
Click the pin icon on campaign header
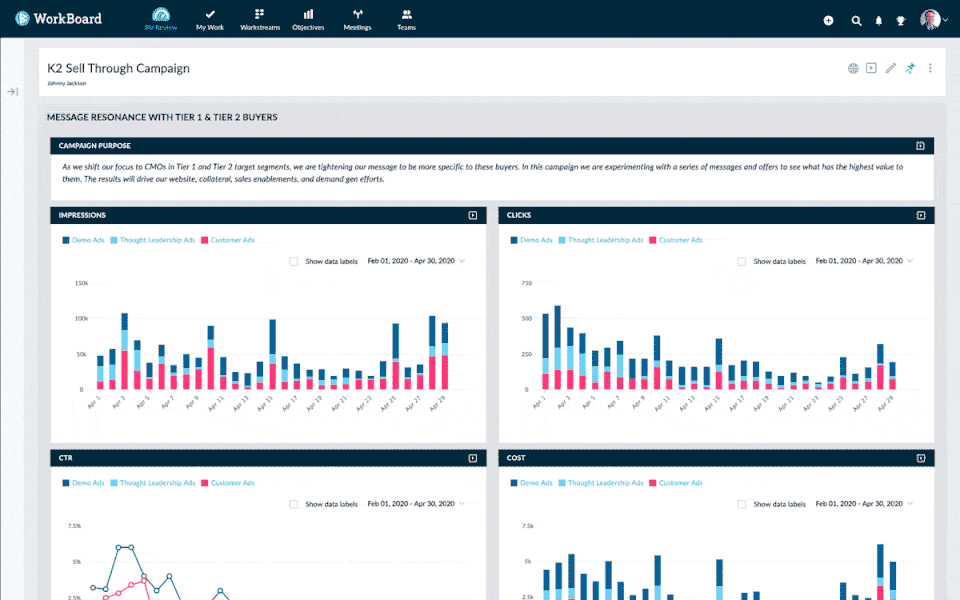pos(910,68)
